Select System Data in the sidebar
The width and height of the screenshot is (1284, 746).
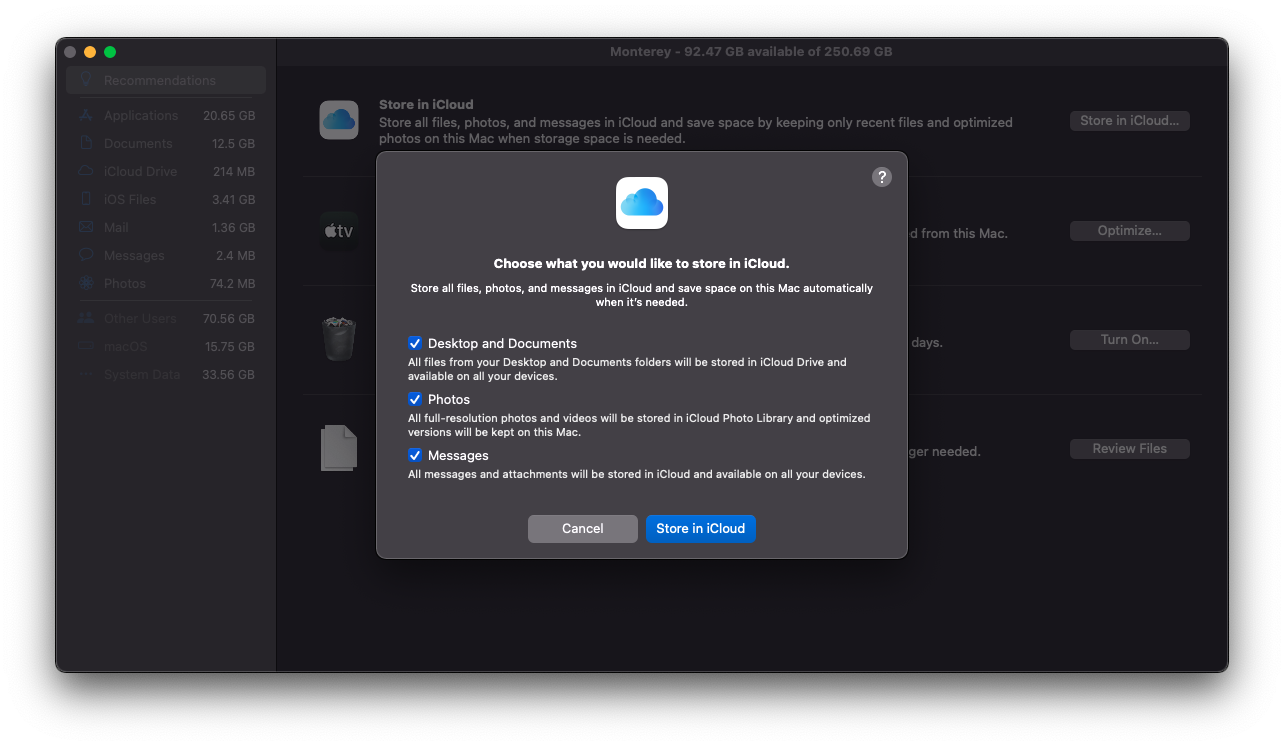tap(166, 374)
